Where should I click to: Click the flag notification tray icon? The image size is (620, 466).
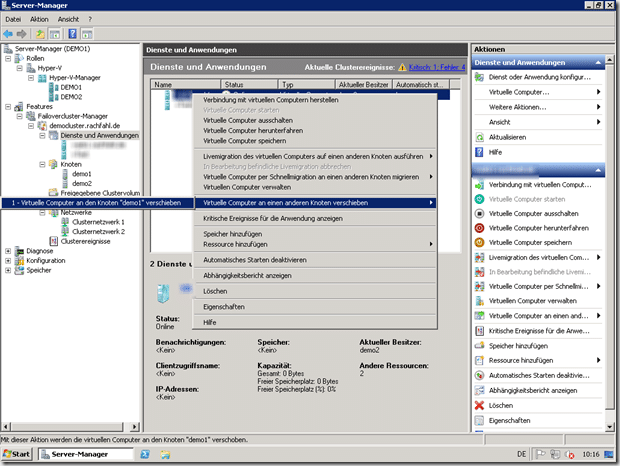tap(540, 454)
